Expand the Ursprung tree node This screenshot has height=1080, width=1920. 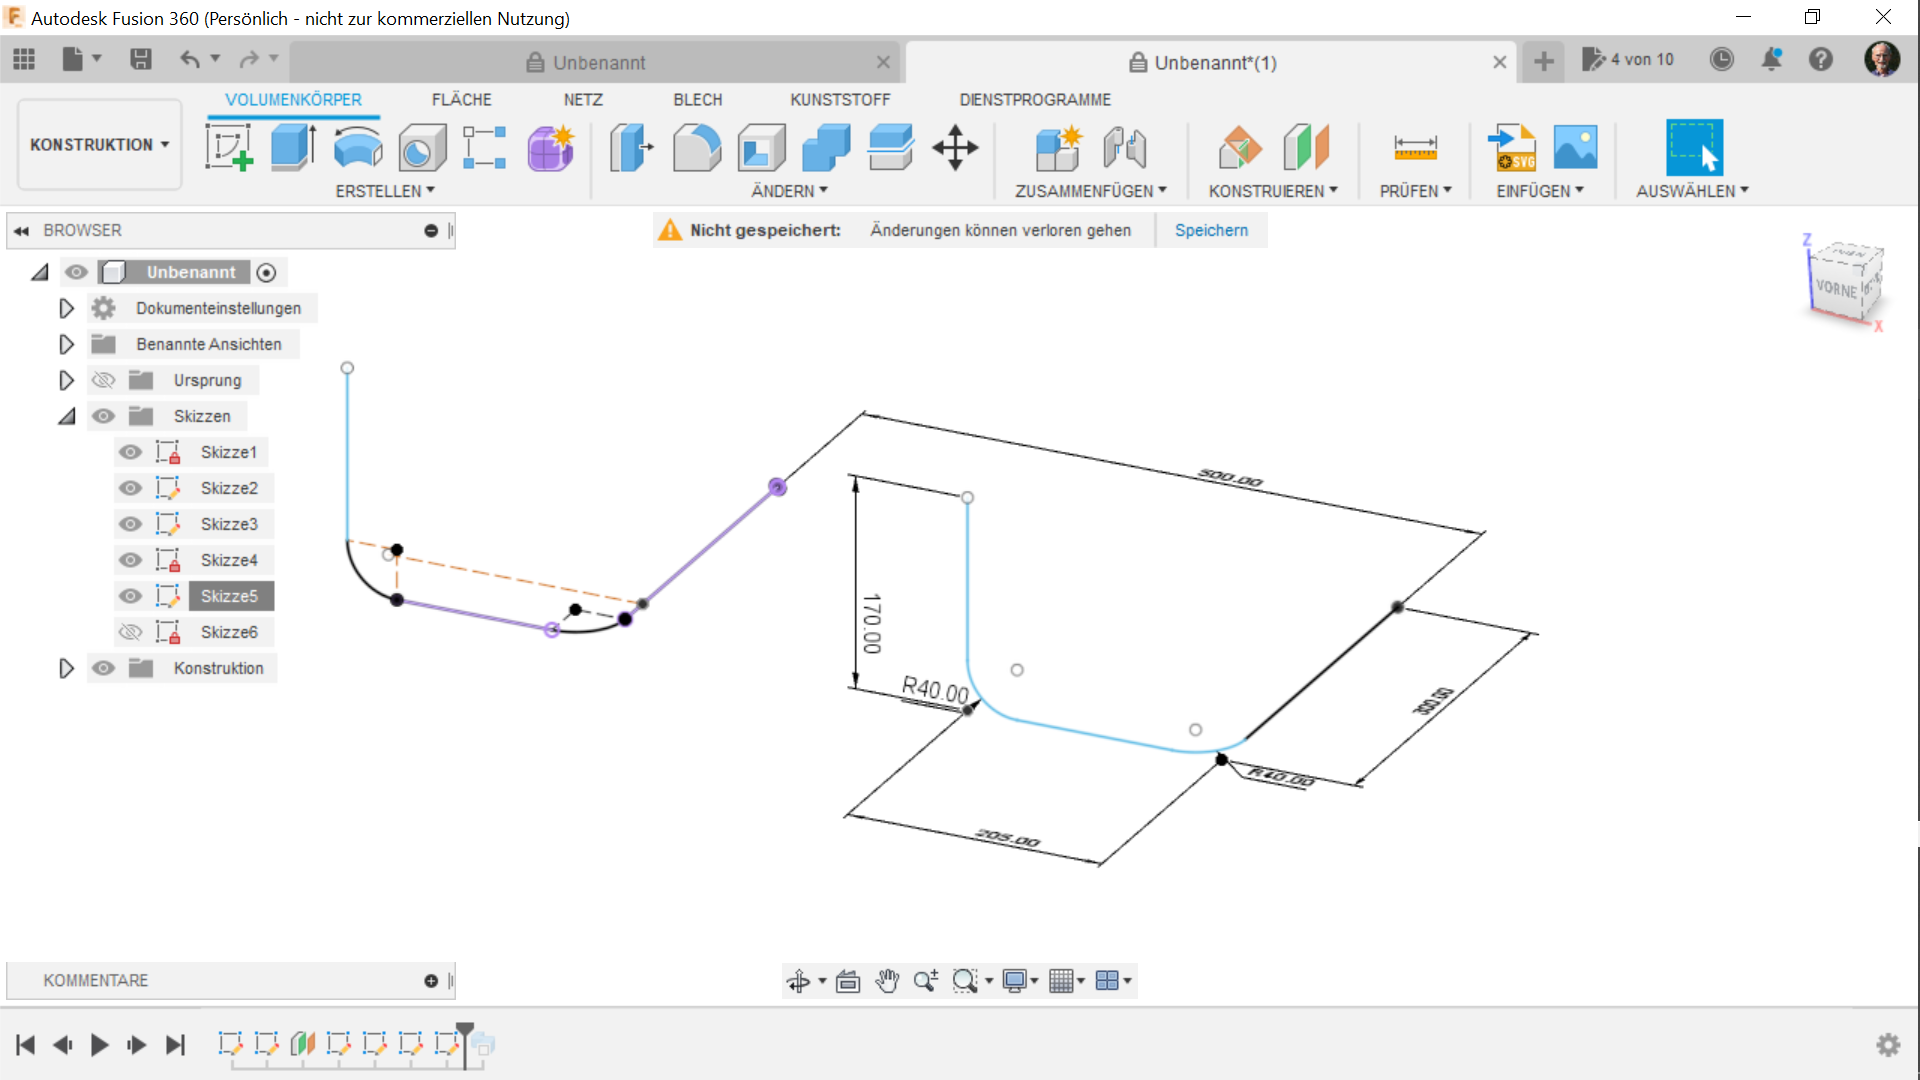pos(66,380)
